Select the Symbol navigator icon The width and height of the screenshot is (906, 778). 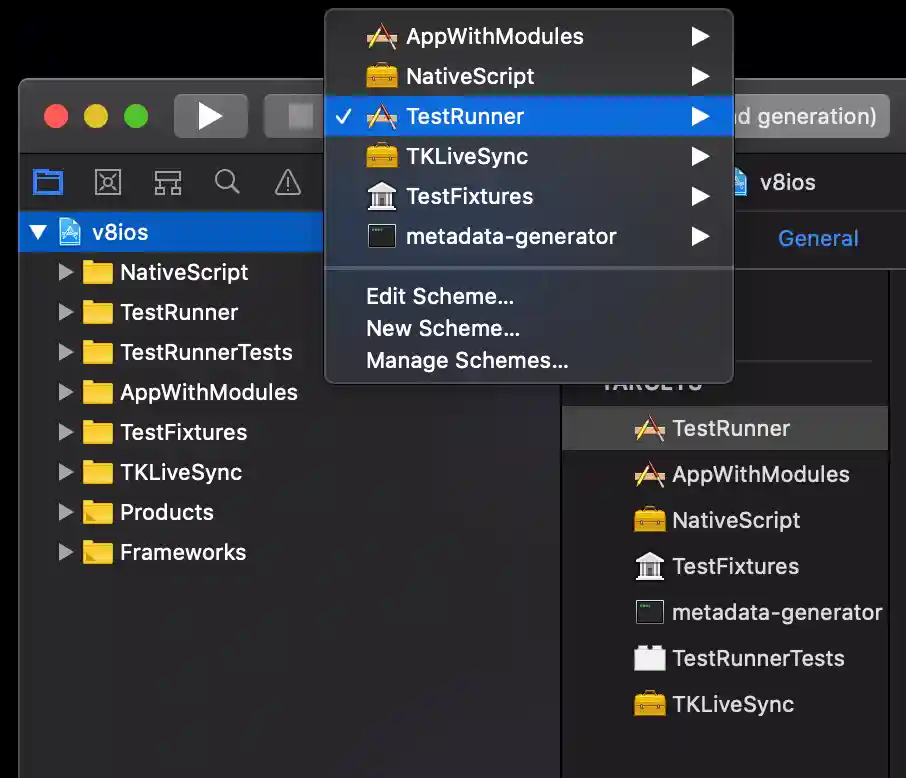(107, 182)
